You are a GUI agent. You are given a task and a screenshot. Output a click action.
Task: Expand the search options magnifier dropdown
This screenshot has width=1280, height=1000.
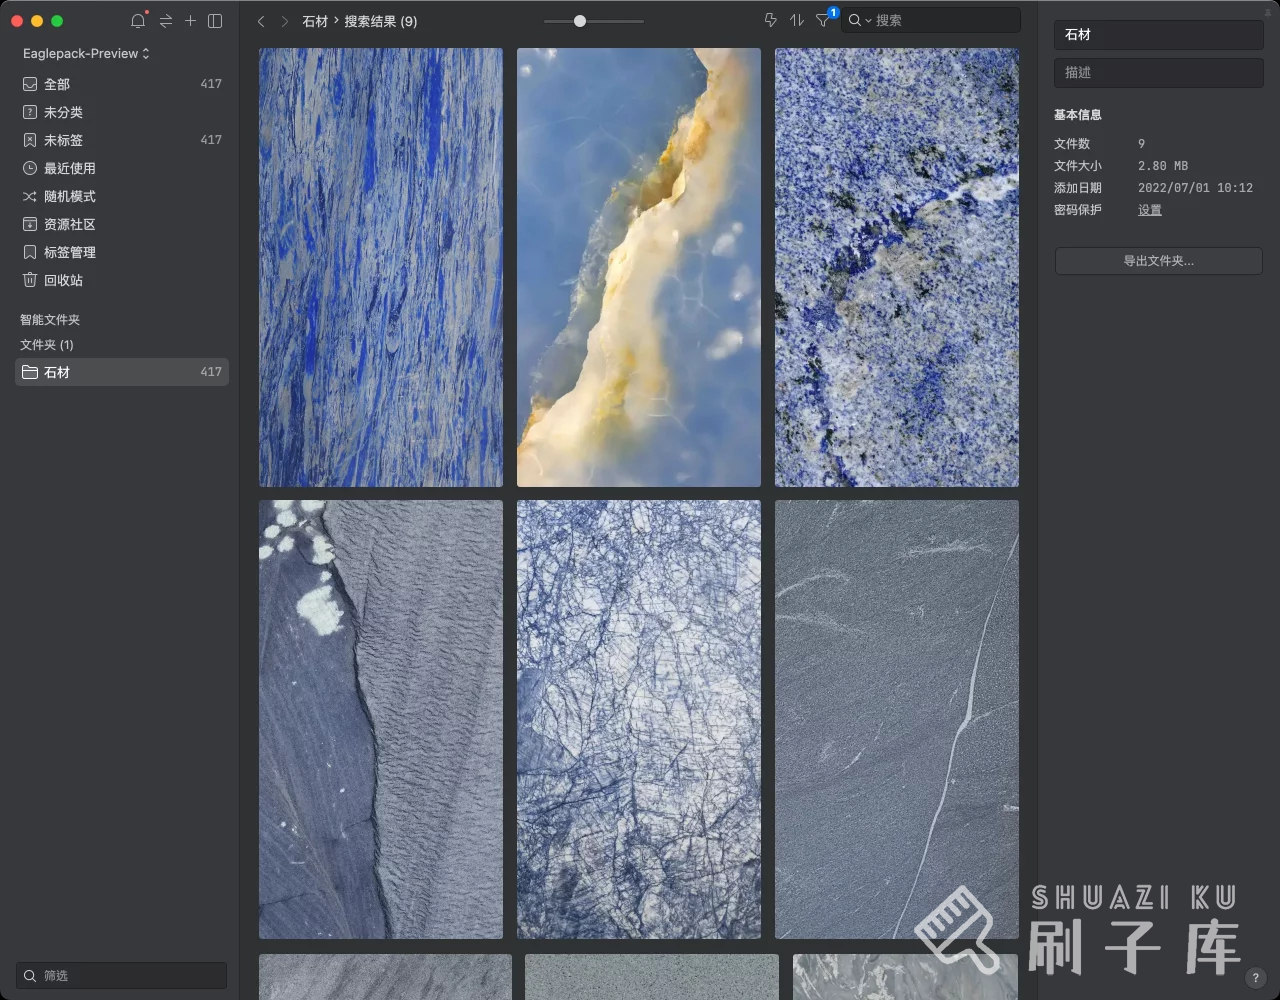pyautogui.click(x=859, y=21)
